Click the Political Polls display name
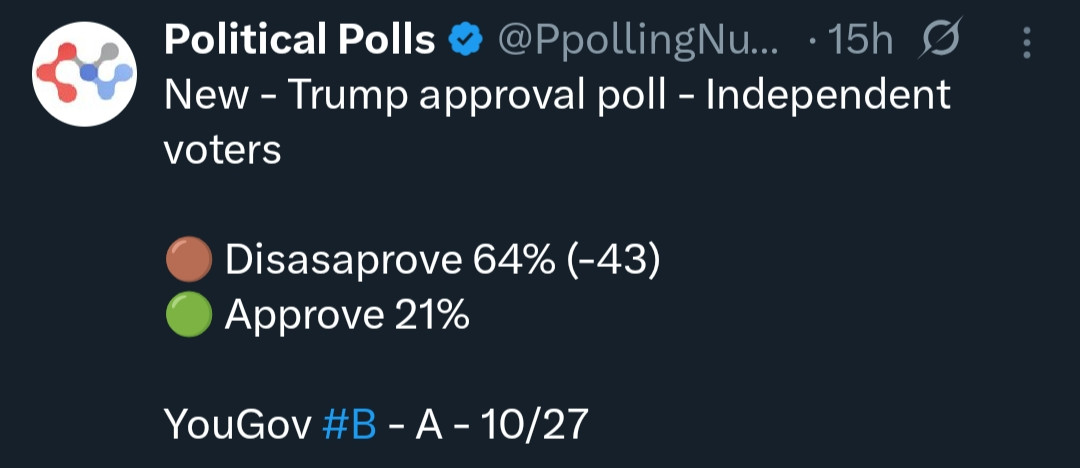 tap(299, 40)
